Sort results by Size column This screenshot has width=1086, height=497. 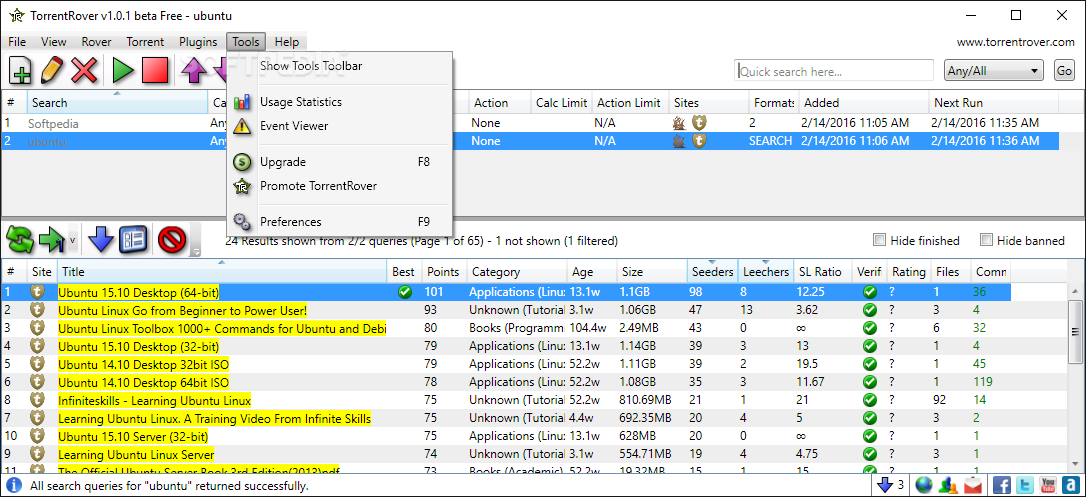click(x=652, y=272)
